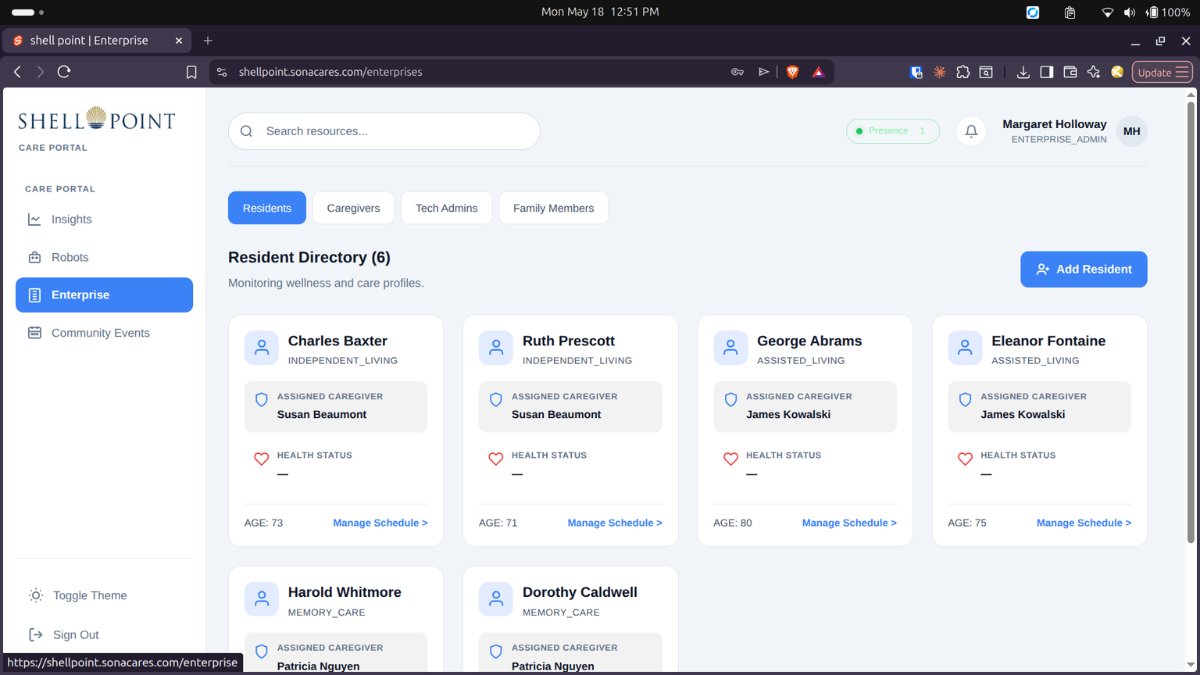Switch to the Family Members tab
This screenshot has height=675, width=1200.
click(554, 208)
